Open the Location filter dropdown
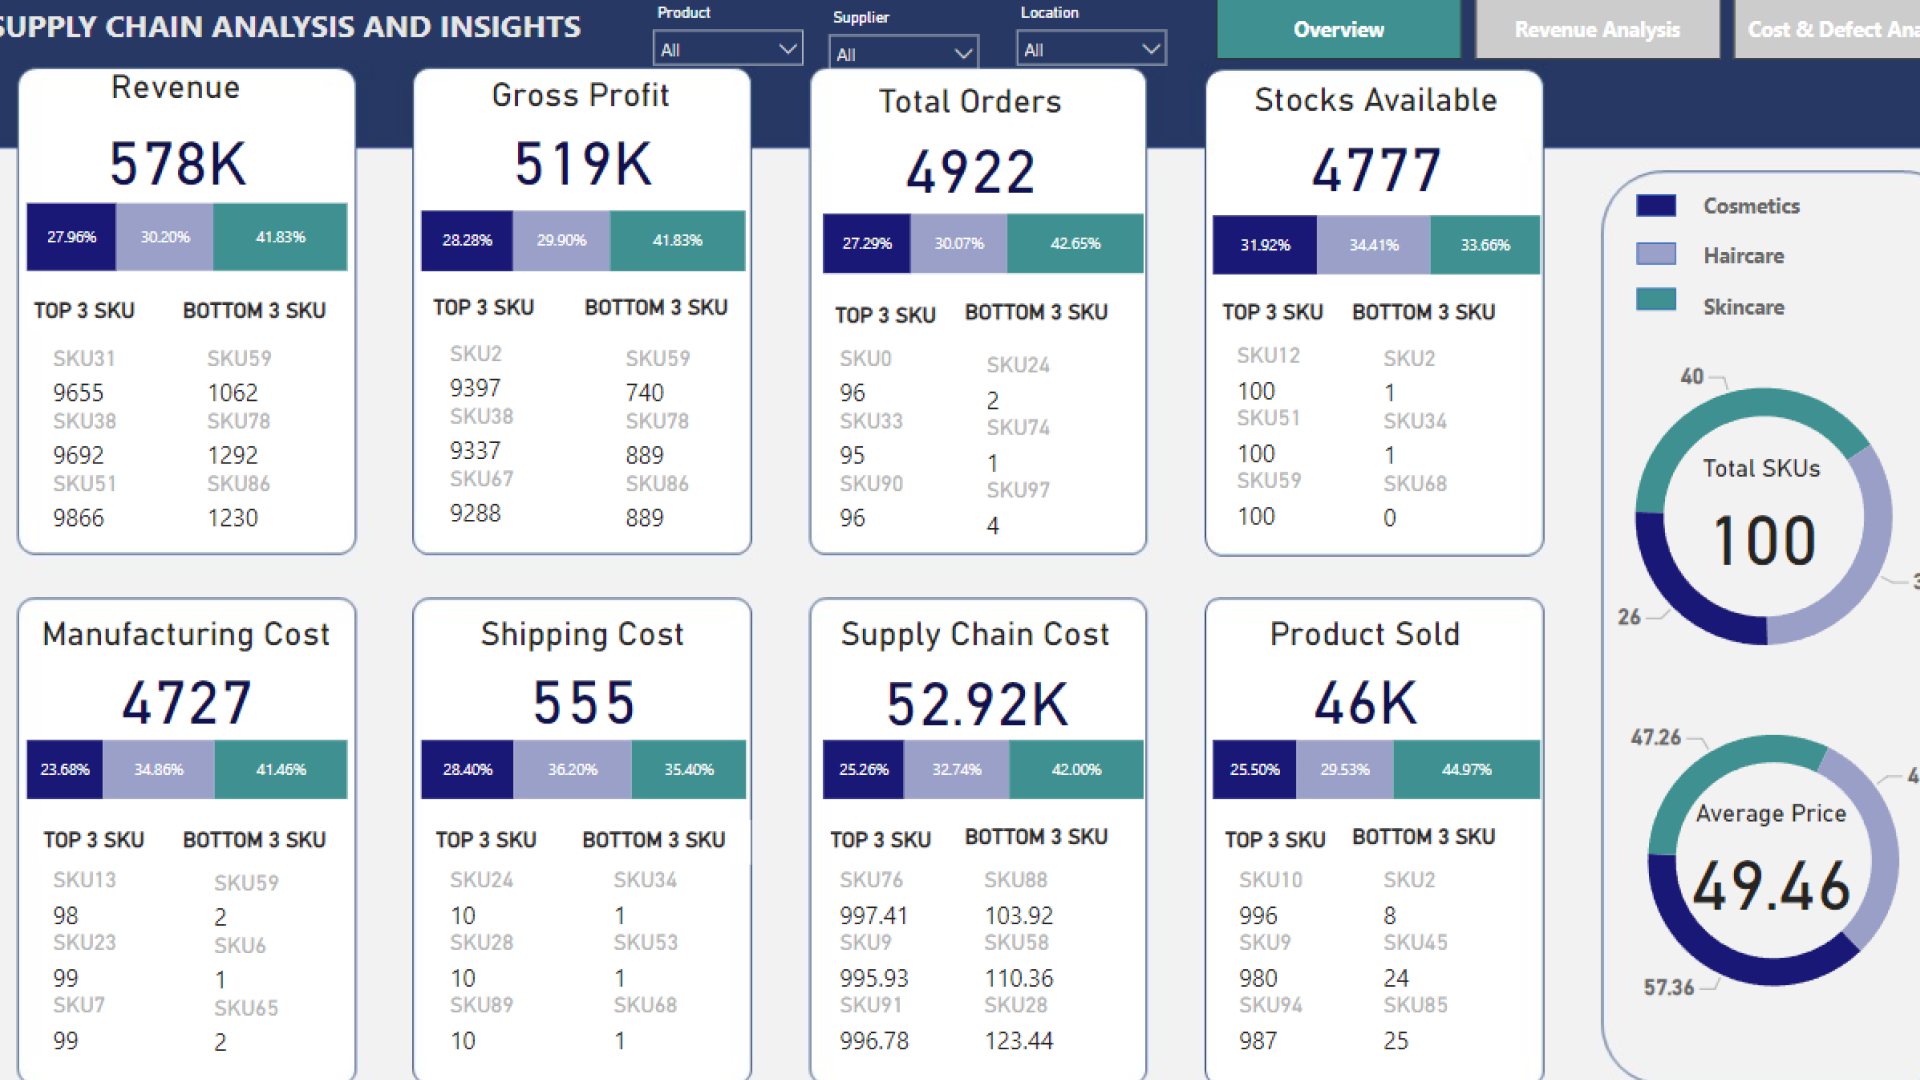Image resolution: width=1920 pixels, height=1080 pixels. point(1091,49)
